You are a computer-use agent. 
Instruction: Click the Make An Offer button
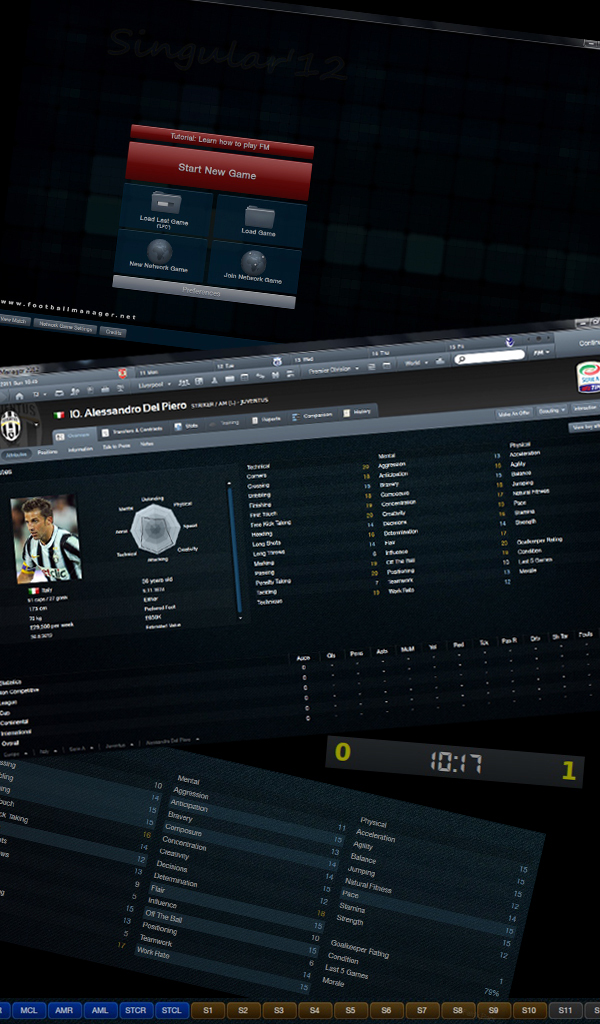coord(514,413)
